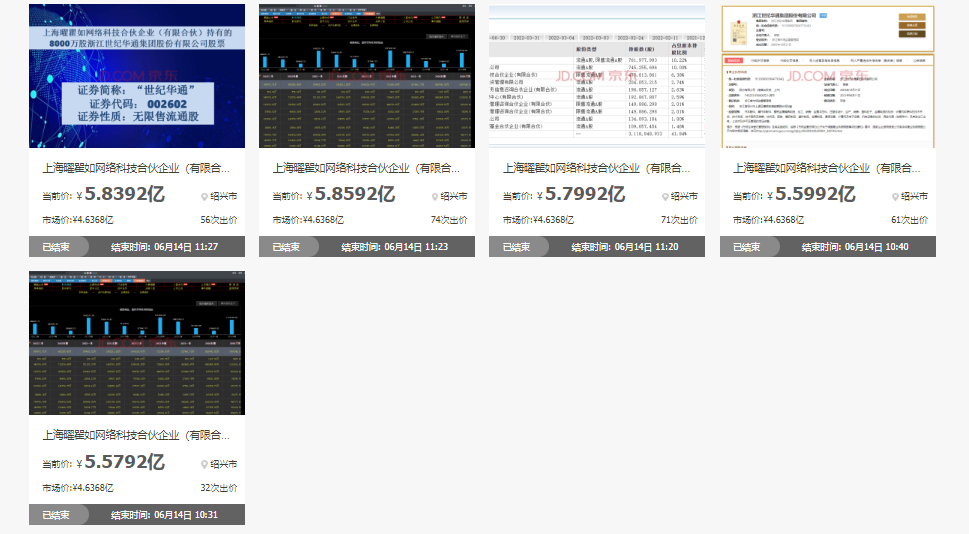Click 32次出价 bid count
This screenshot has height=534, width=969.
click(219, 488)
